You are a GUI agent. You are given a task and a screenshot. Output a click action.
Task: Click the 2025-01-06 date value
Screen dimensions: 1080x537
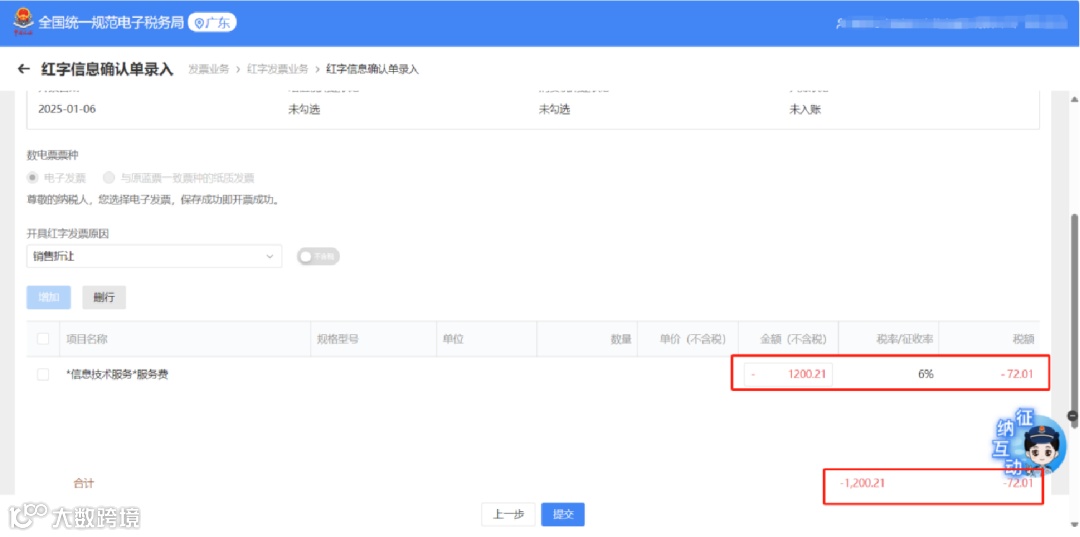point(67,109)
